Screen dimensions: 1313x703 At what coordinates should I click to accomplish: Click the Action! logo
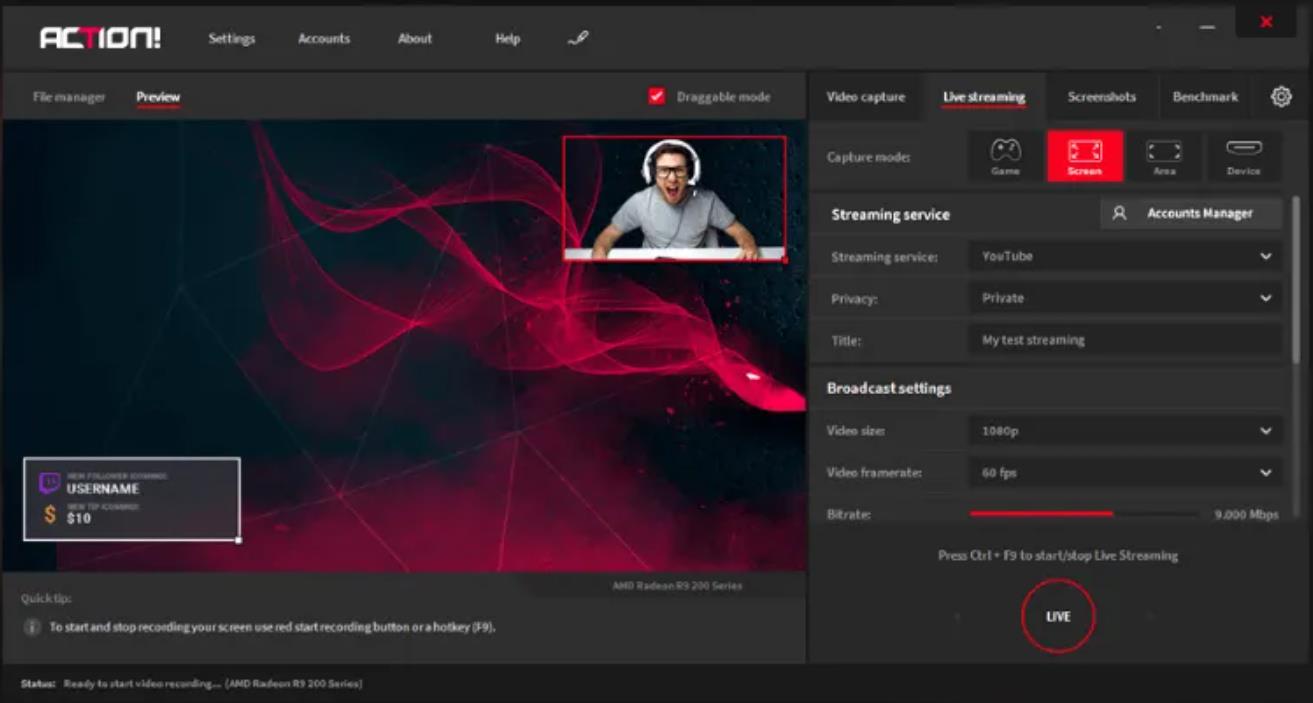click(x=100, y=39)
